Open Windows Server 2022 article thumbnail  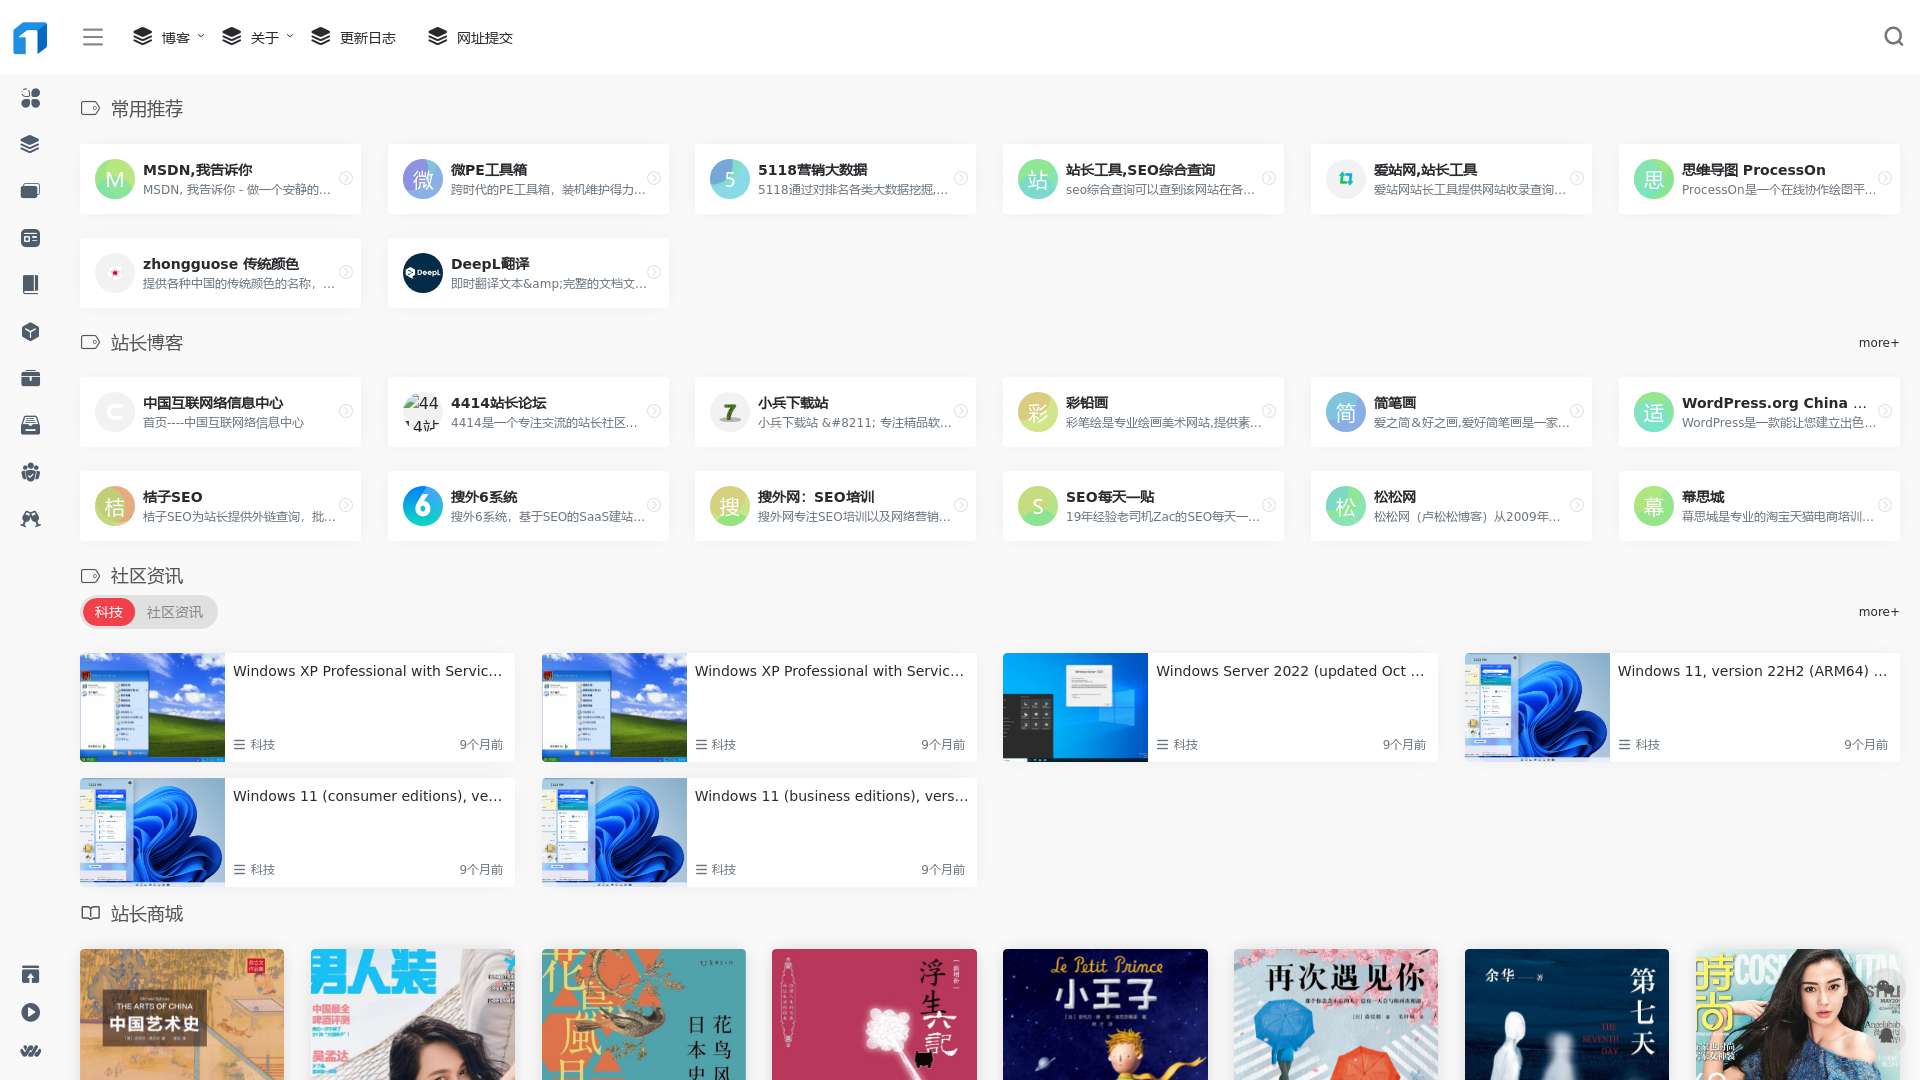pos(1075,707)
